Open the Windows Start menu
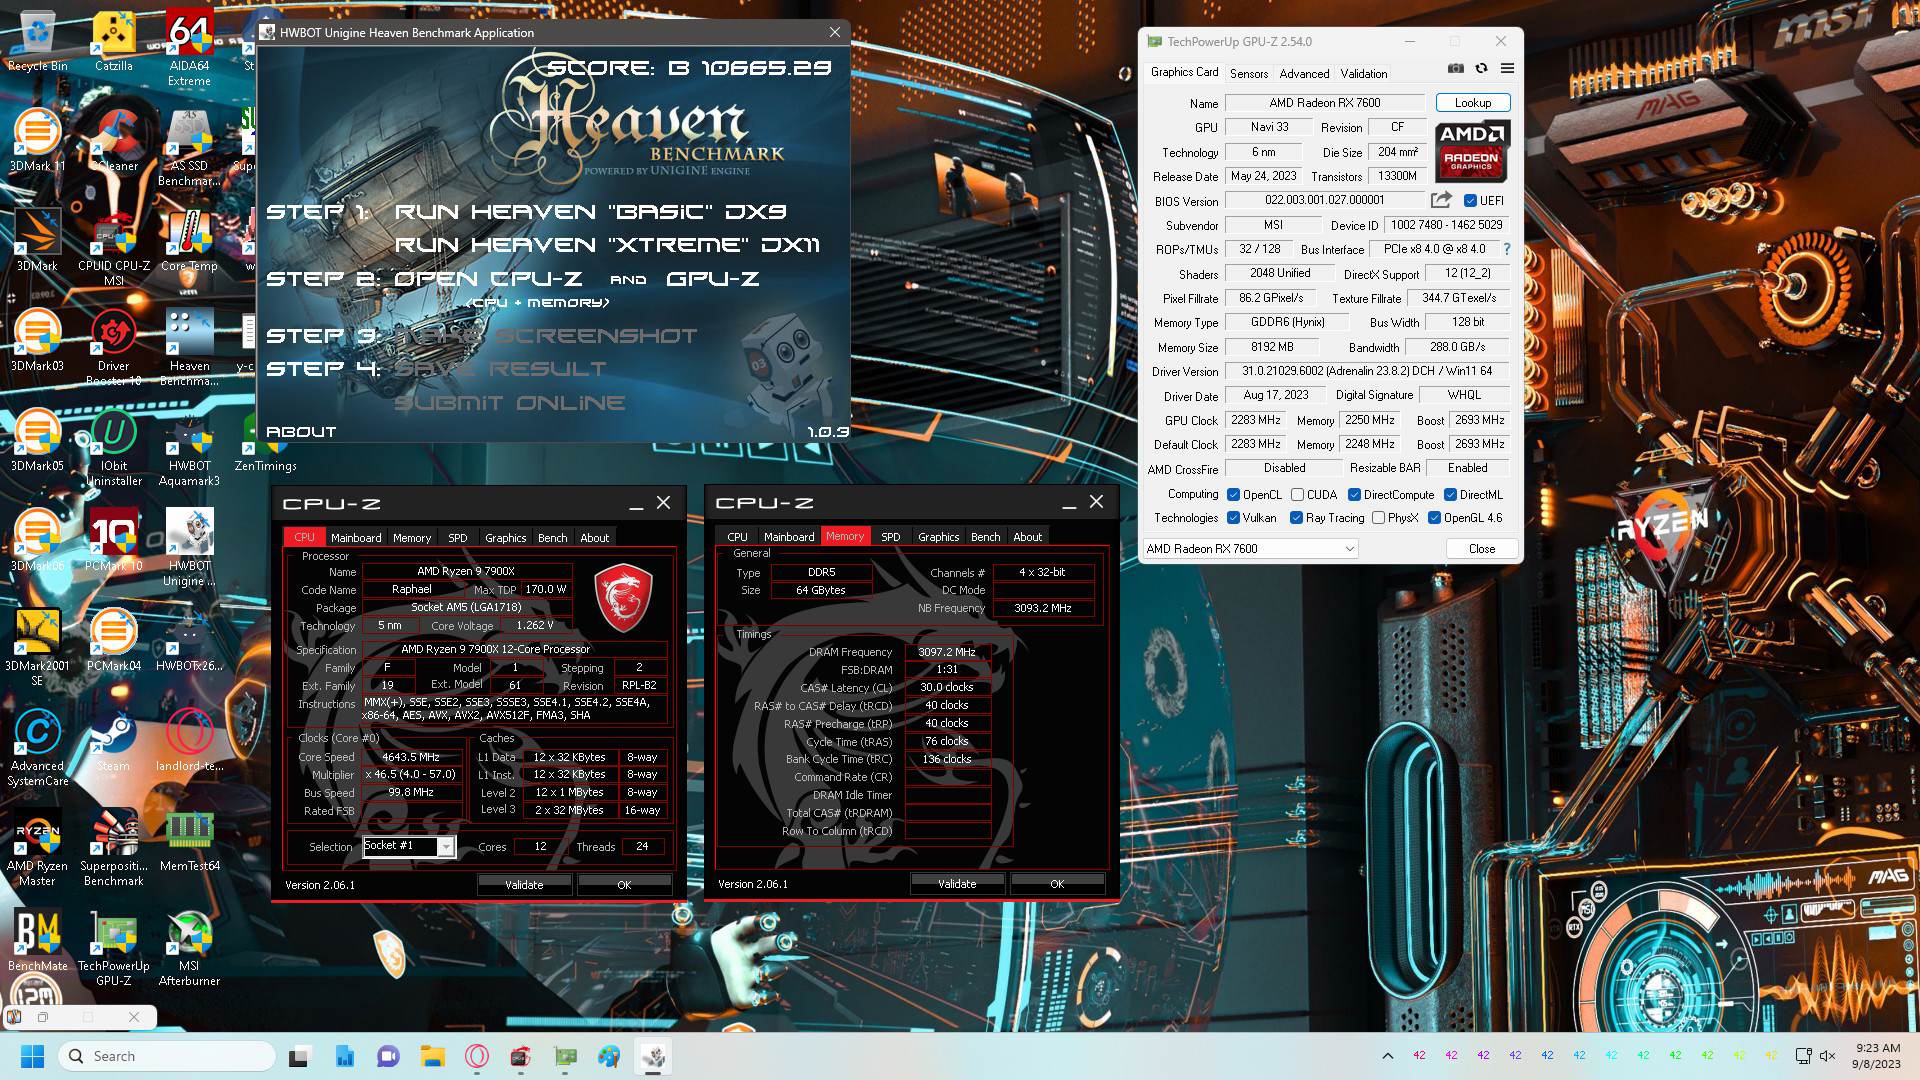This screenshot has height=1080, width=1920. pyautogui.click(x=32, y=1056)
